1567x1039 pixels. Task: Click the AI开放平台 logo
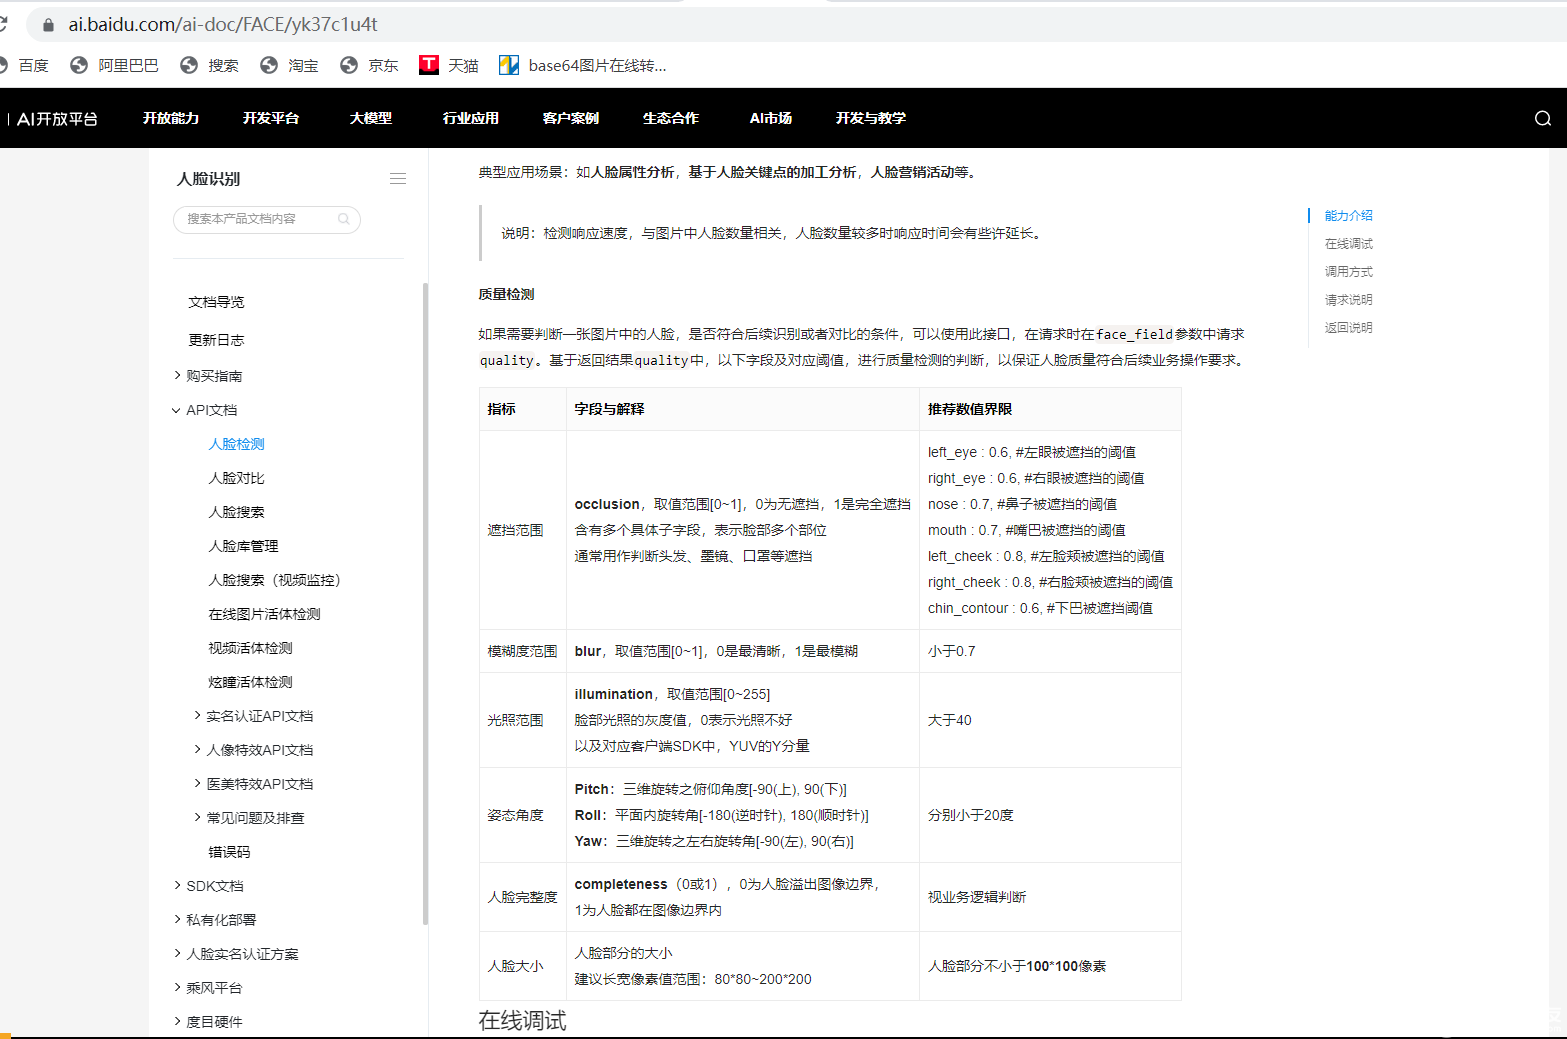click(x=55, y=119)
